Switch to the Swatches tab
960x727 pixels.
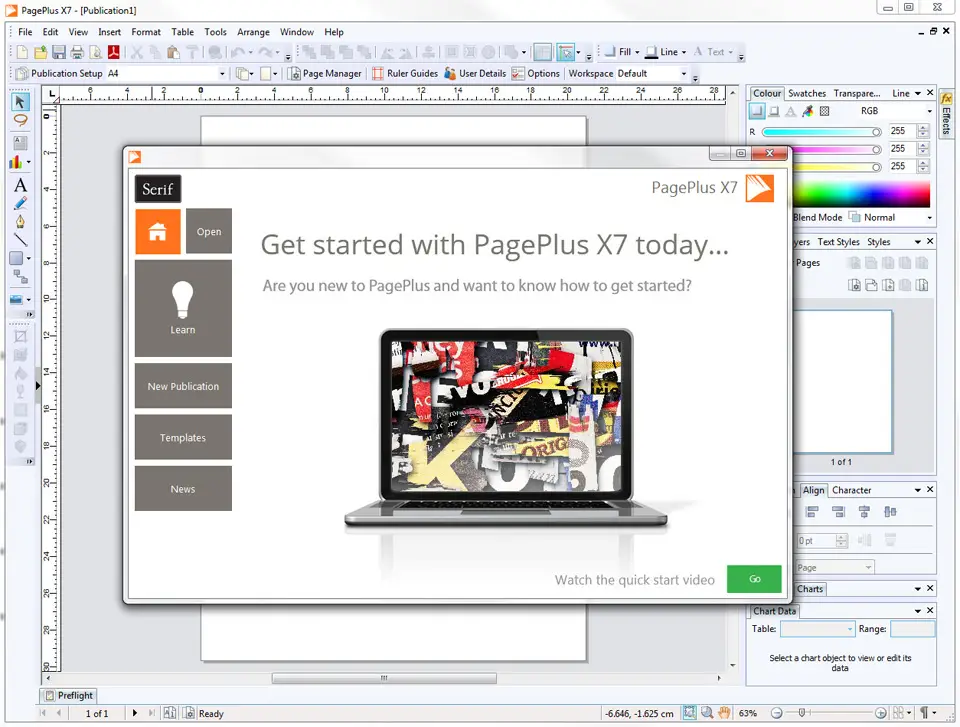pos(807,93)
